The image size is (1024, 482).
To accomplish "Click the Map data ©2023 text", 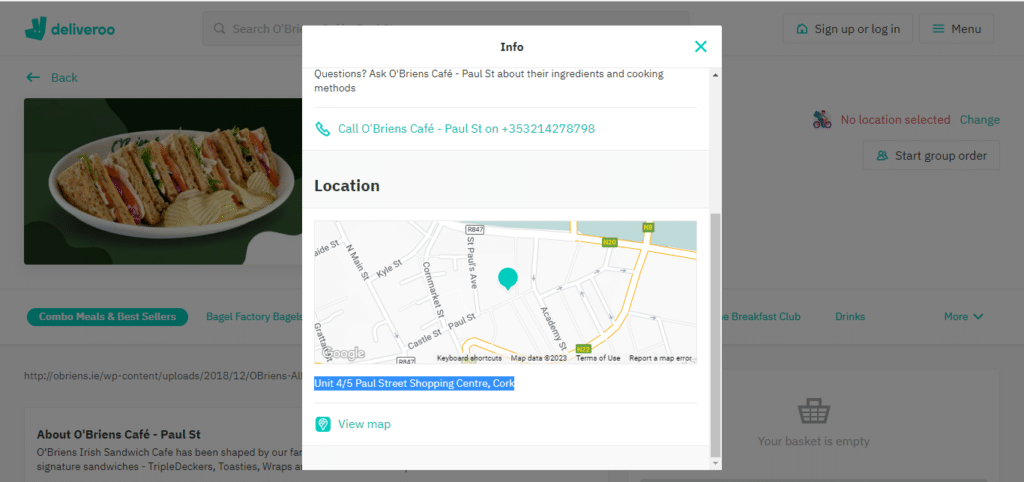I will (x=539, y=358).
